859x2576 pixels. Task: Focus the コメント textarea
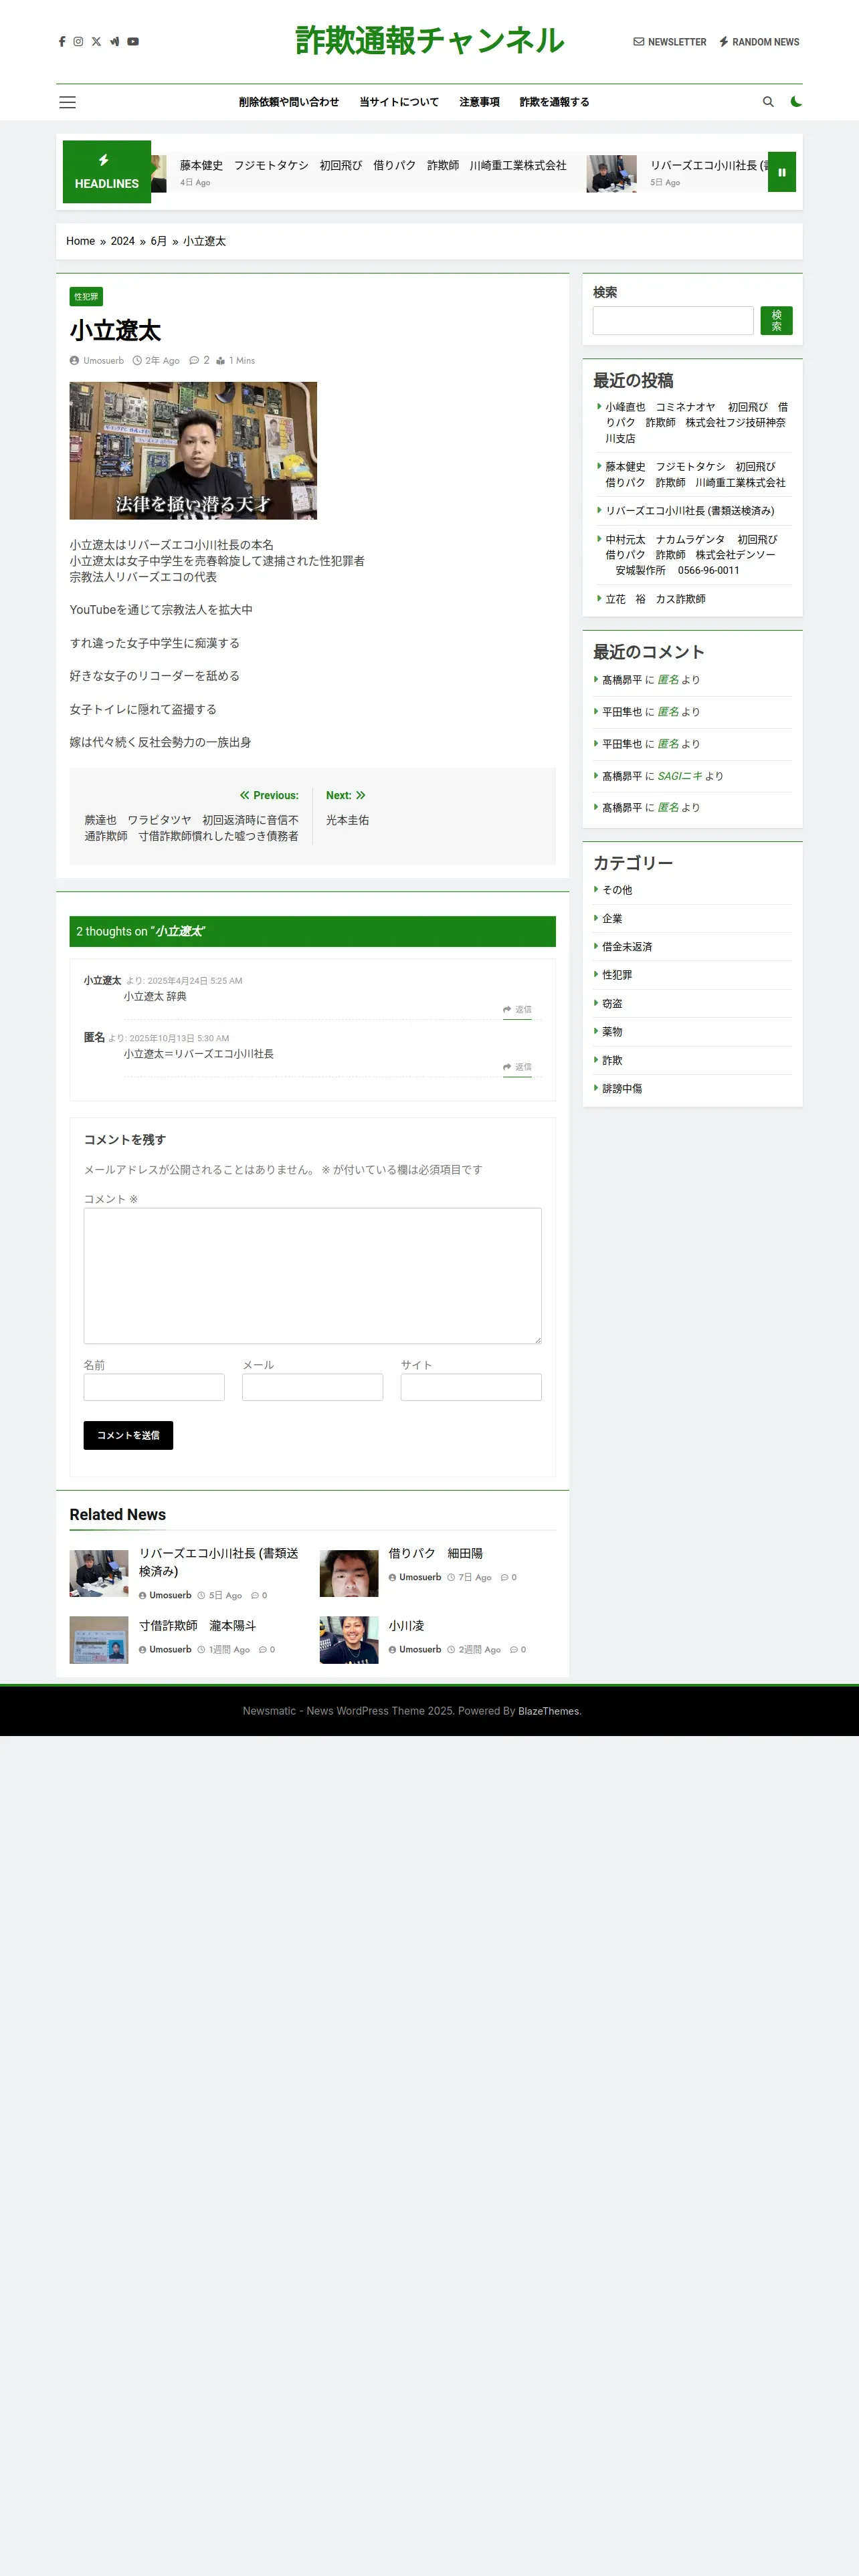click(x=312, y=1275)
